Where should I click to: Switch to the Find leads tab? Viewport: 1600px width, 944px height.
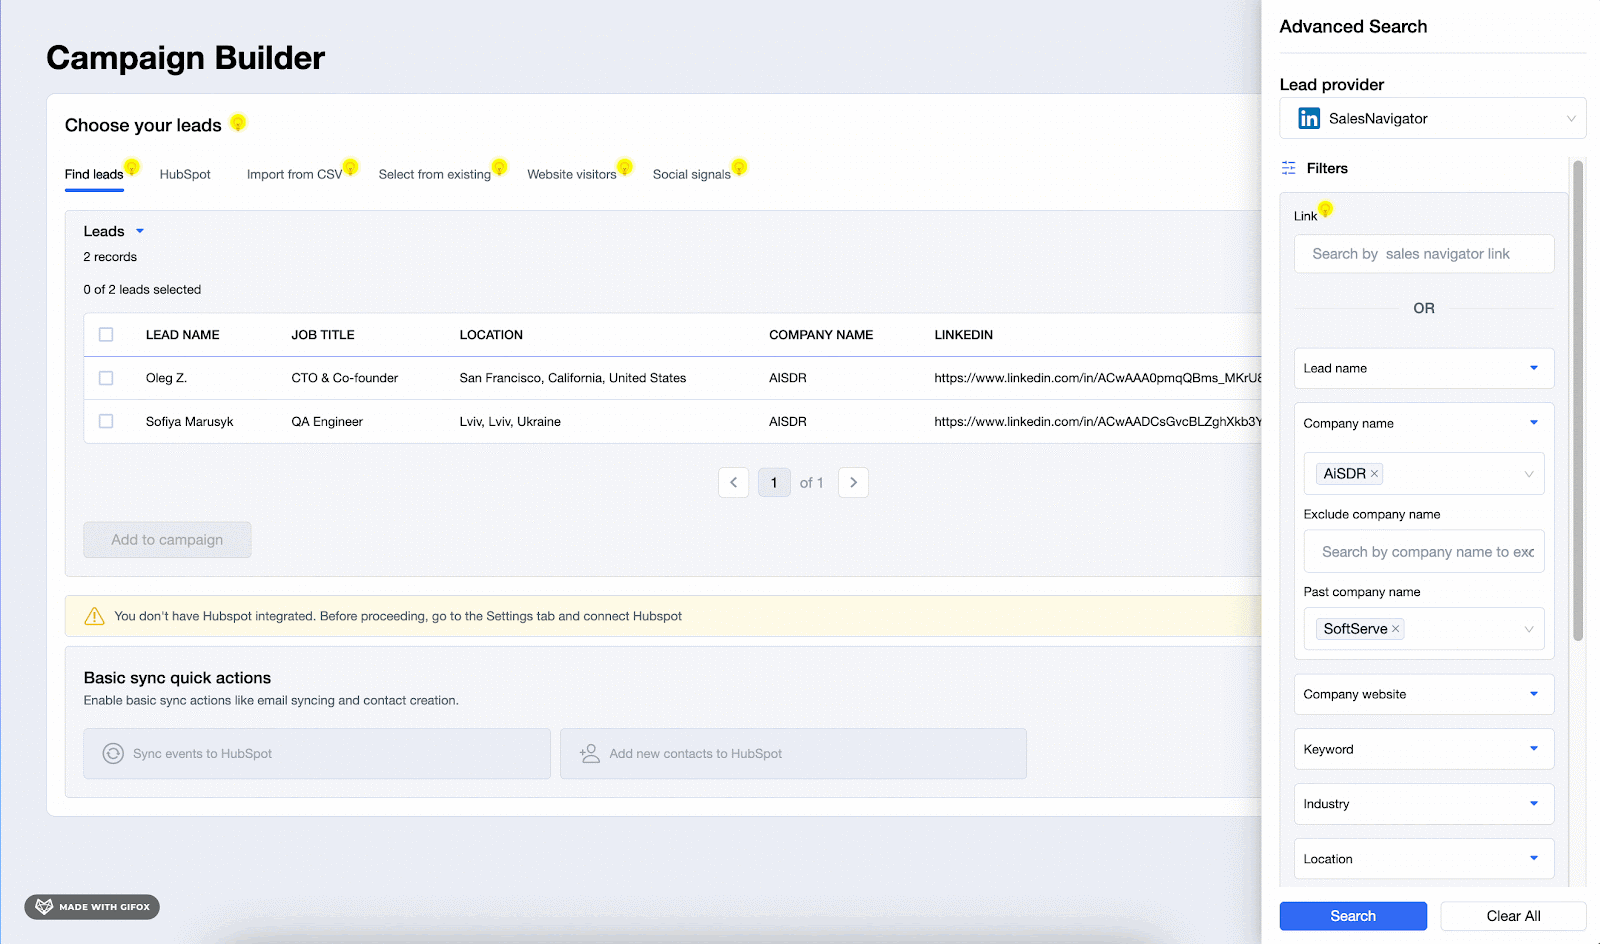coord(94,174)
